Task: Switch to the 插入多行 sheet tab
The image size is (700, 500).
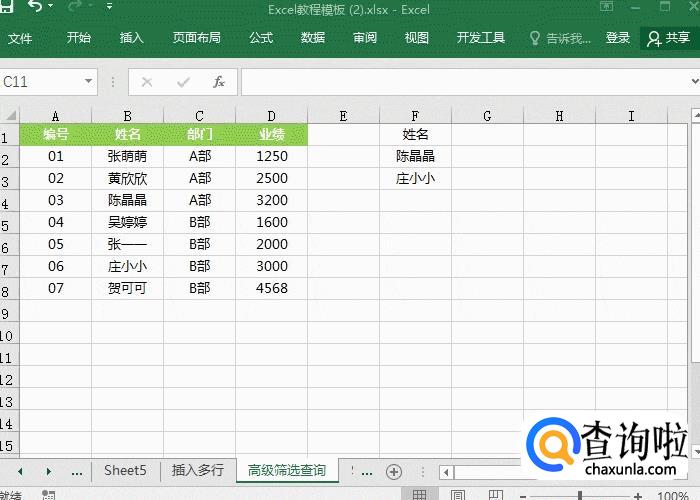Action: (198, 471)
